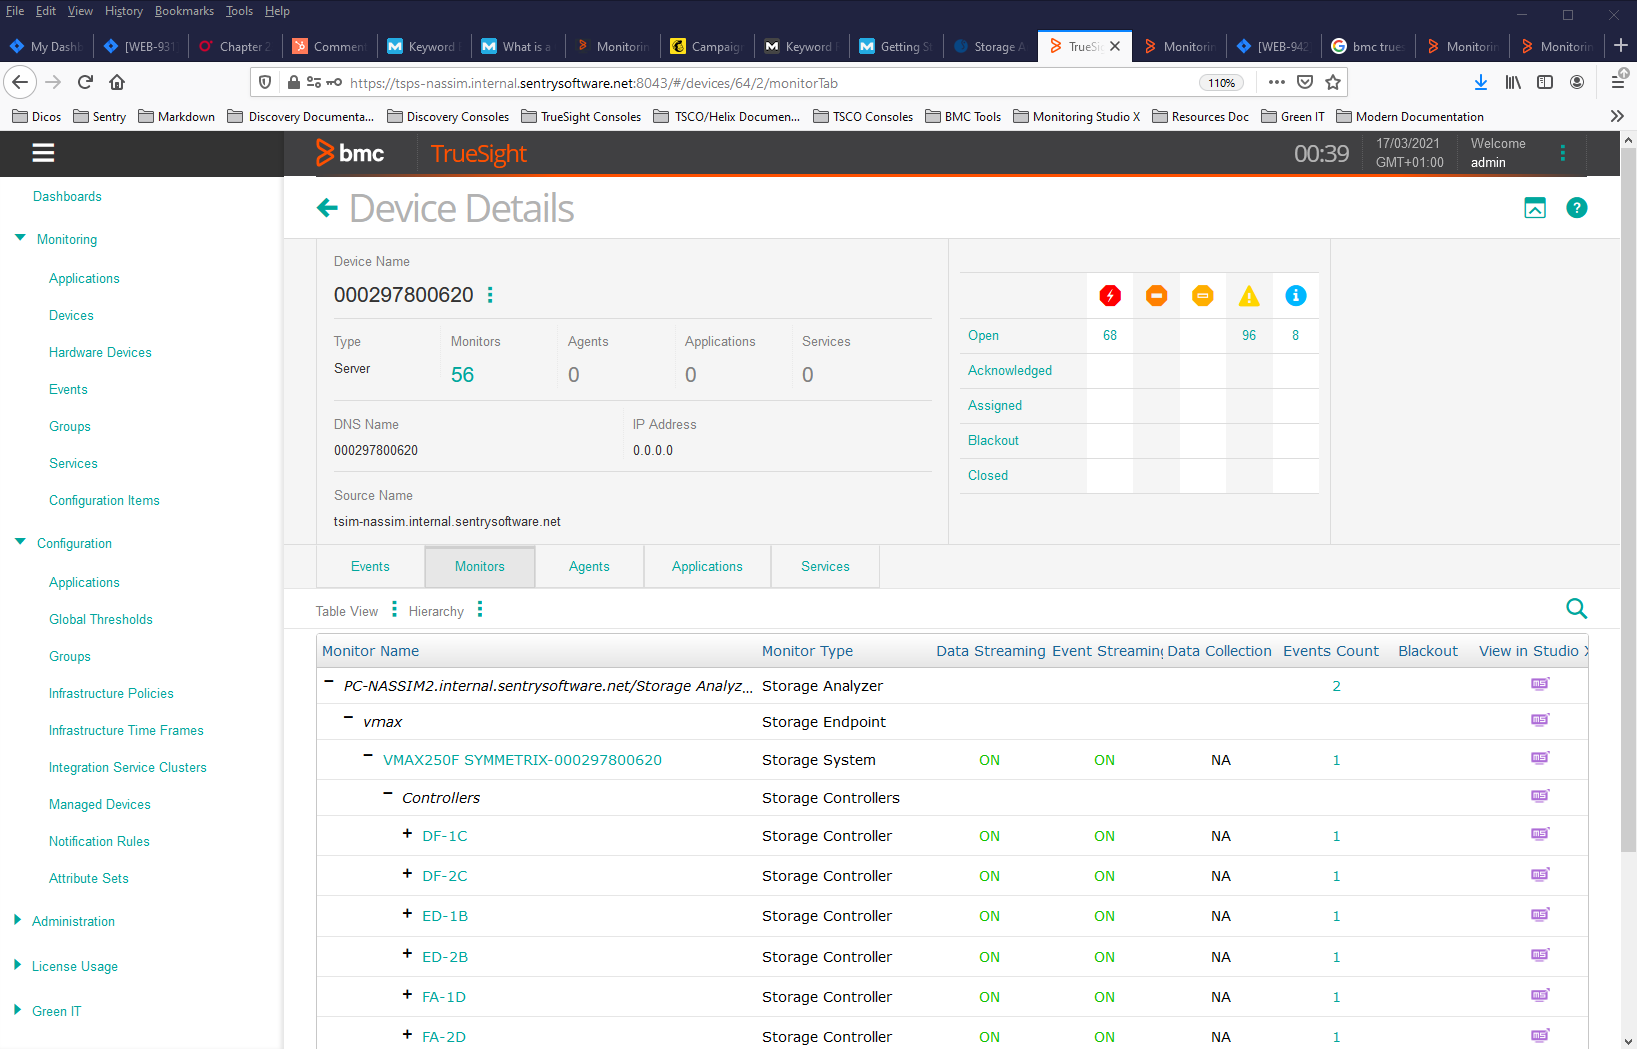Collapse the Controllers tree row
1637x1049 pixels.
coord(388,794)
